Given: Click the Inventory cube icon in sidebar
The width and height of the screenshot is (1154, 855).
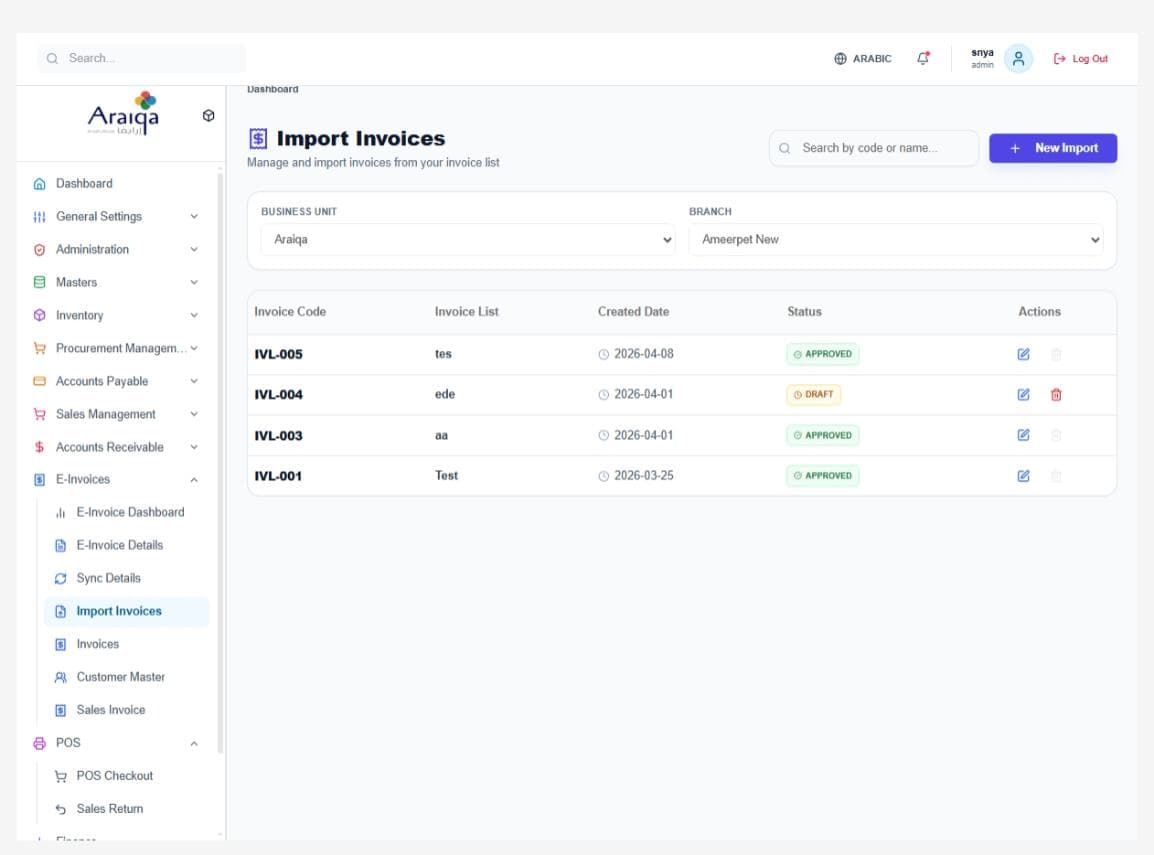Looking at the screenshot, I should click(x=40, y=315).
